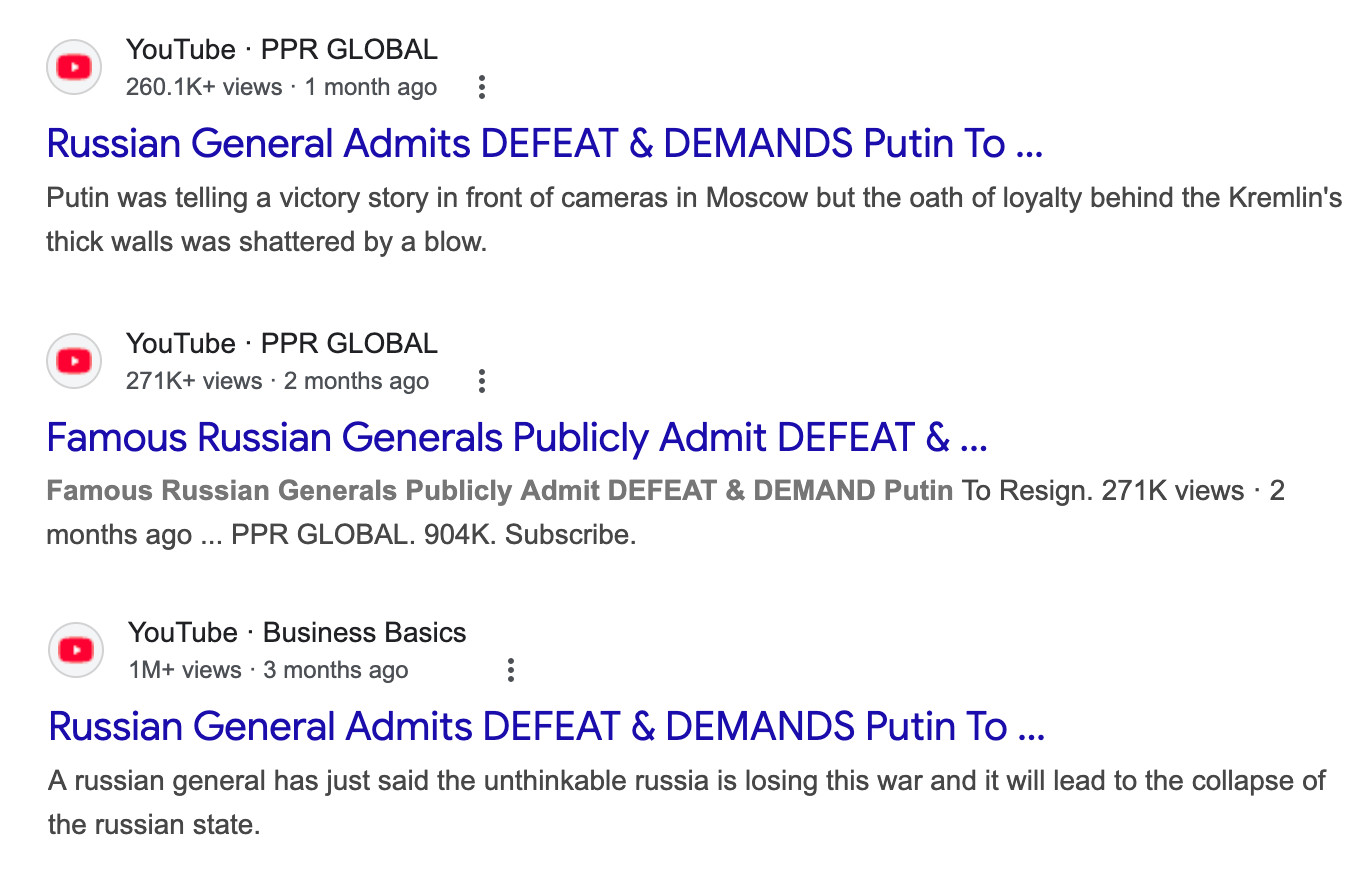Open three-dot menu next to '2 months ago'
Viewport: 1368px width, 887px height.
[x=482, y=381]
